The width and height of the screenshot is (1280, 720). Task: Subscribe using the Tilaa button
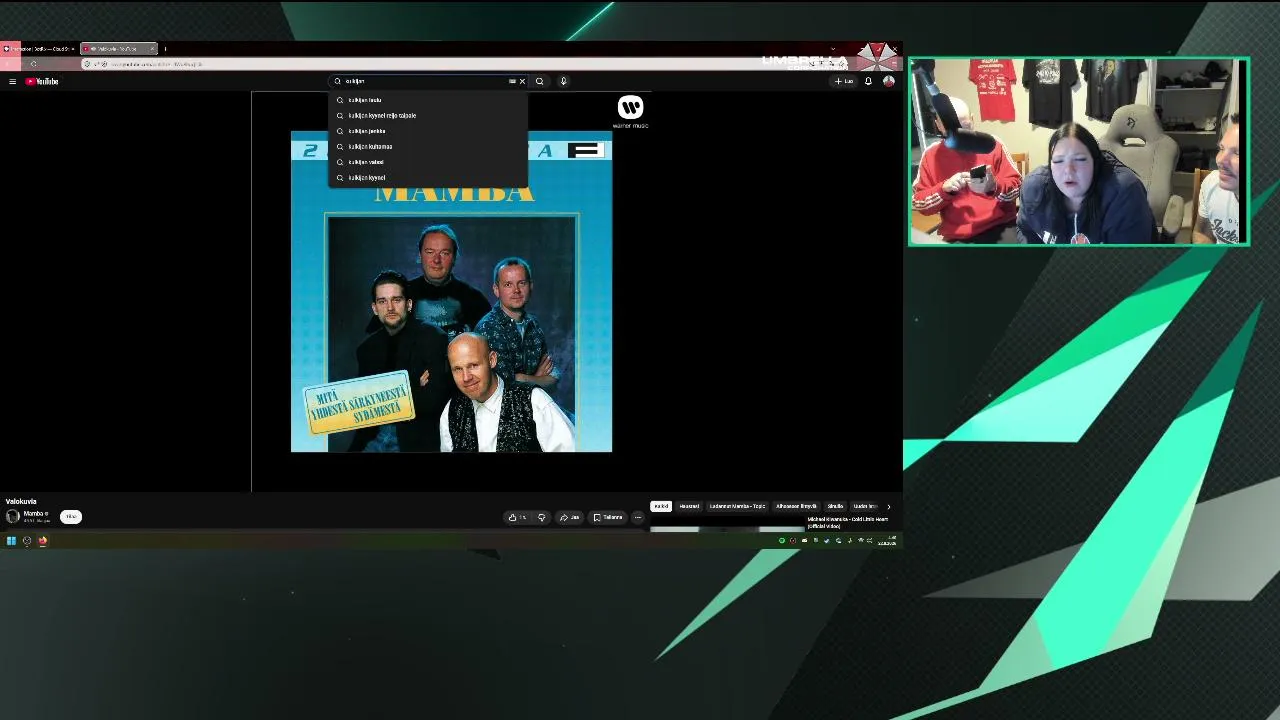click(71, 517)
